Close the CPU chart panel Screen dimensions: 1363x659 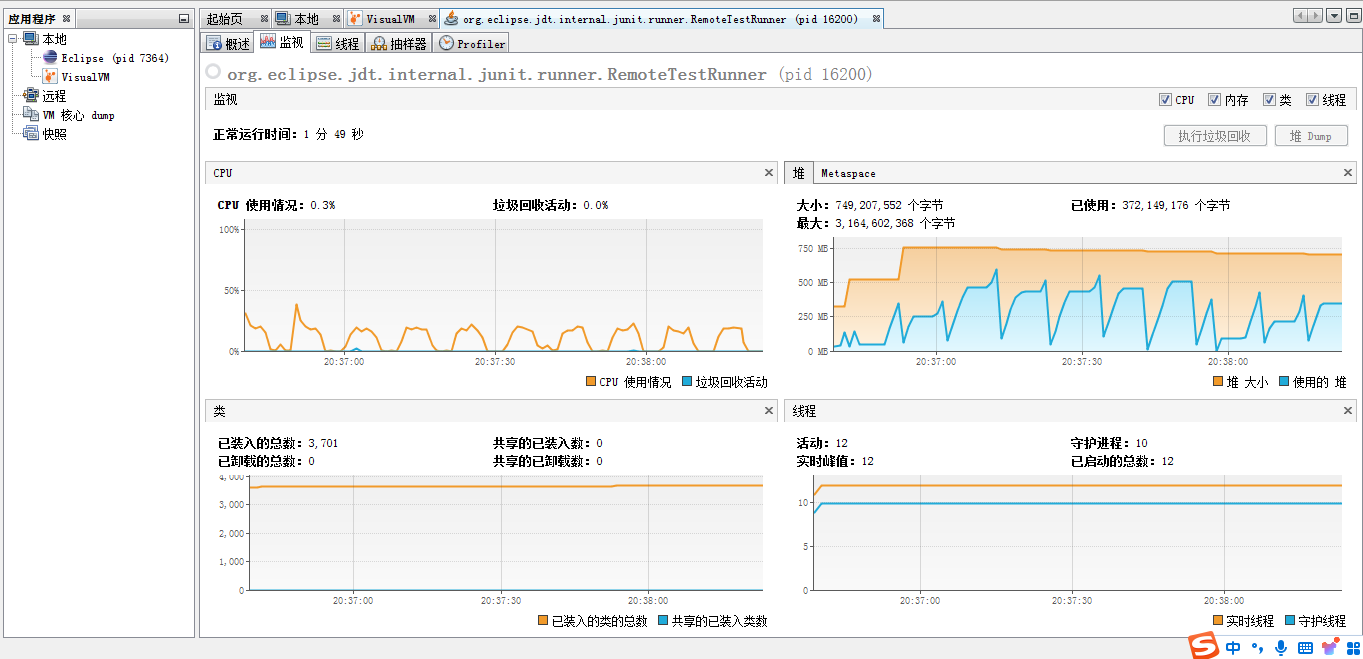click(x=769, y=173)
